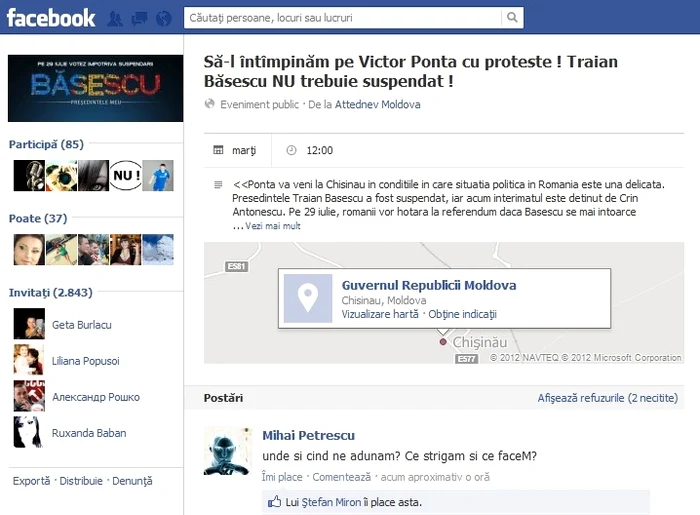
Task: Click Liliana Popusoi's profile picture
Action: point(29,360)
